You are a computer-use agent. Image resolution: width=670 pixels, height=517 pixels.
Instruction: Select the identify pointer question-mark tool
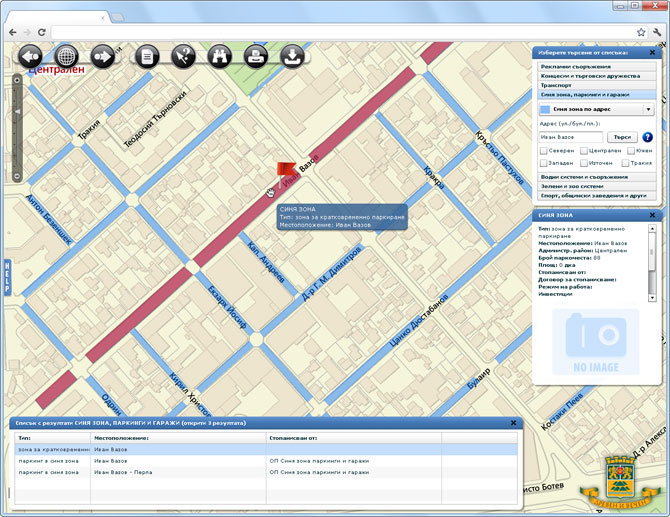click(183, 56)
